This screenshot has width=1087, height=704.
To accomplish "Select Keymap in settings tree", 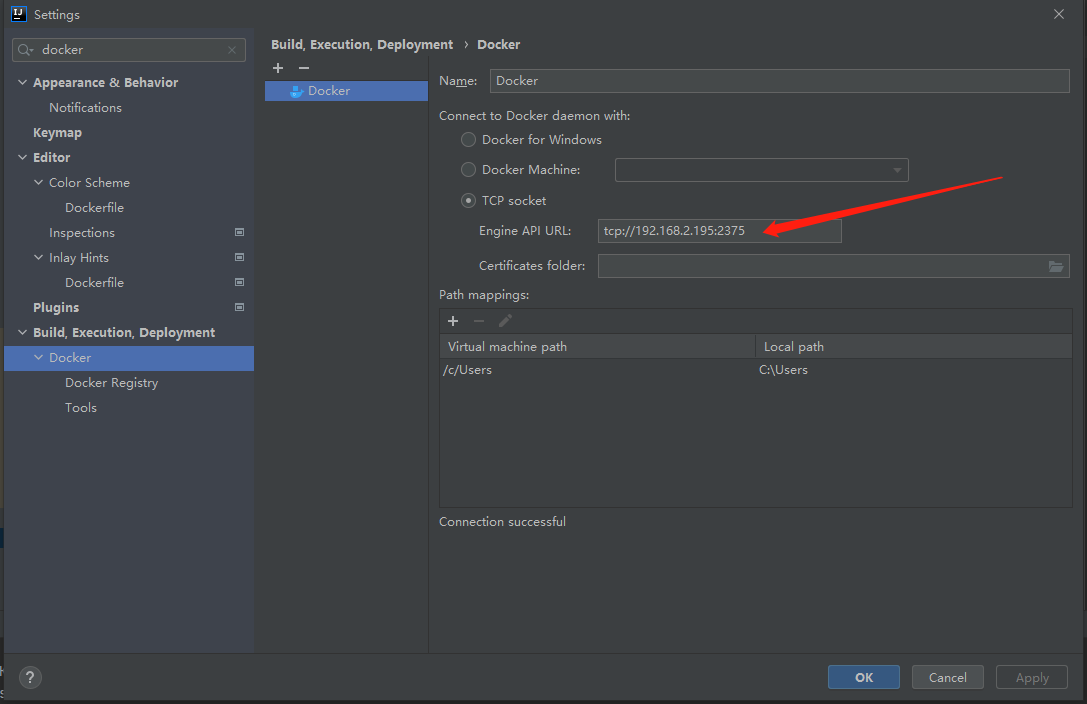I will pos(57,133).
